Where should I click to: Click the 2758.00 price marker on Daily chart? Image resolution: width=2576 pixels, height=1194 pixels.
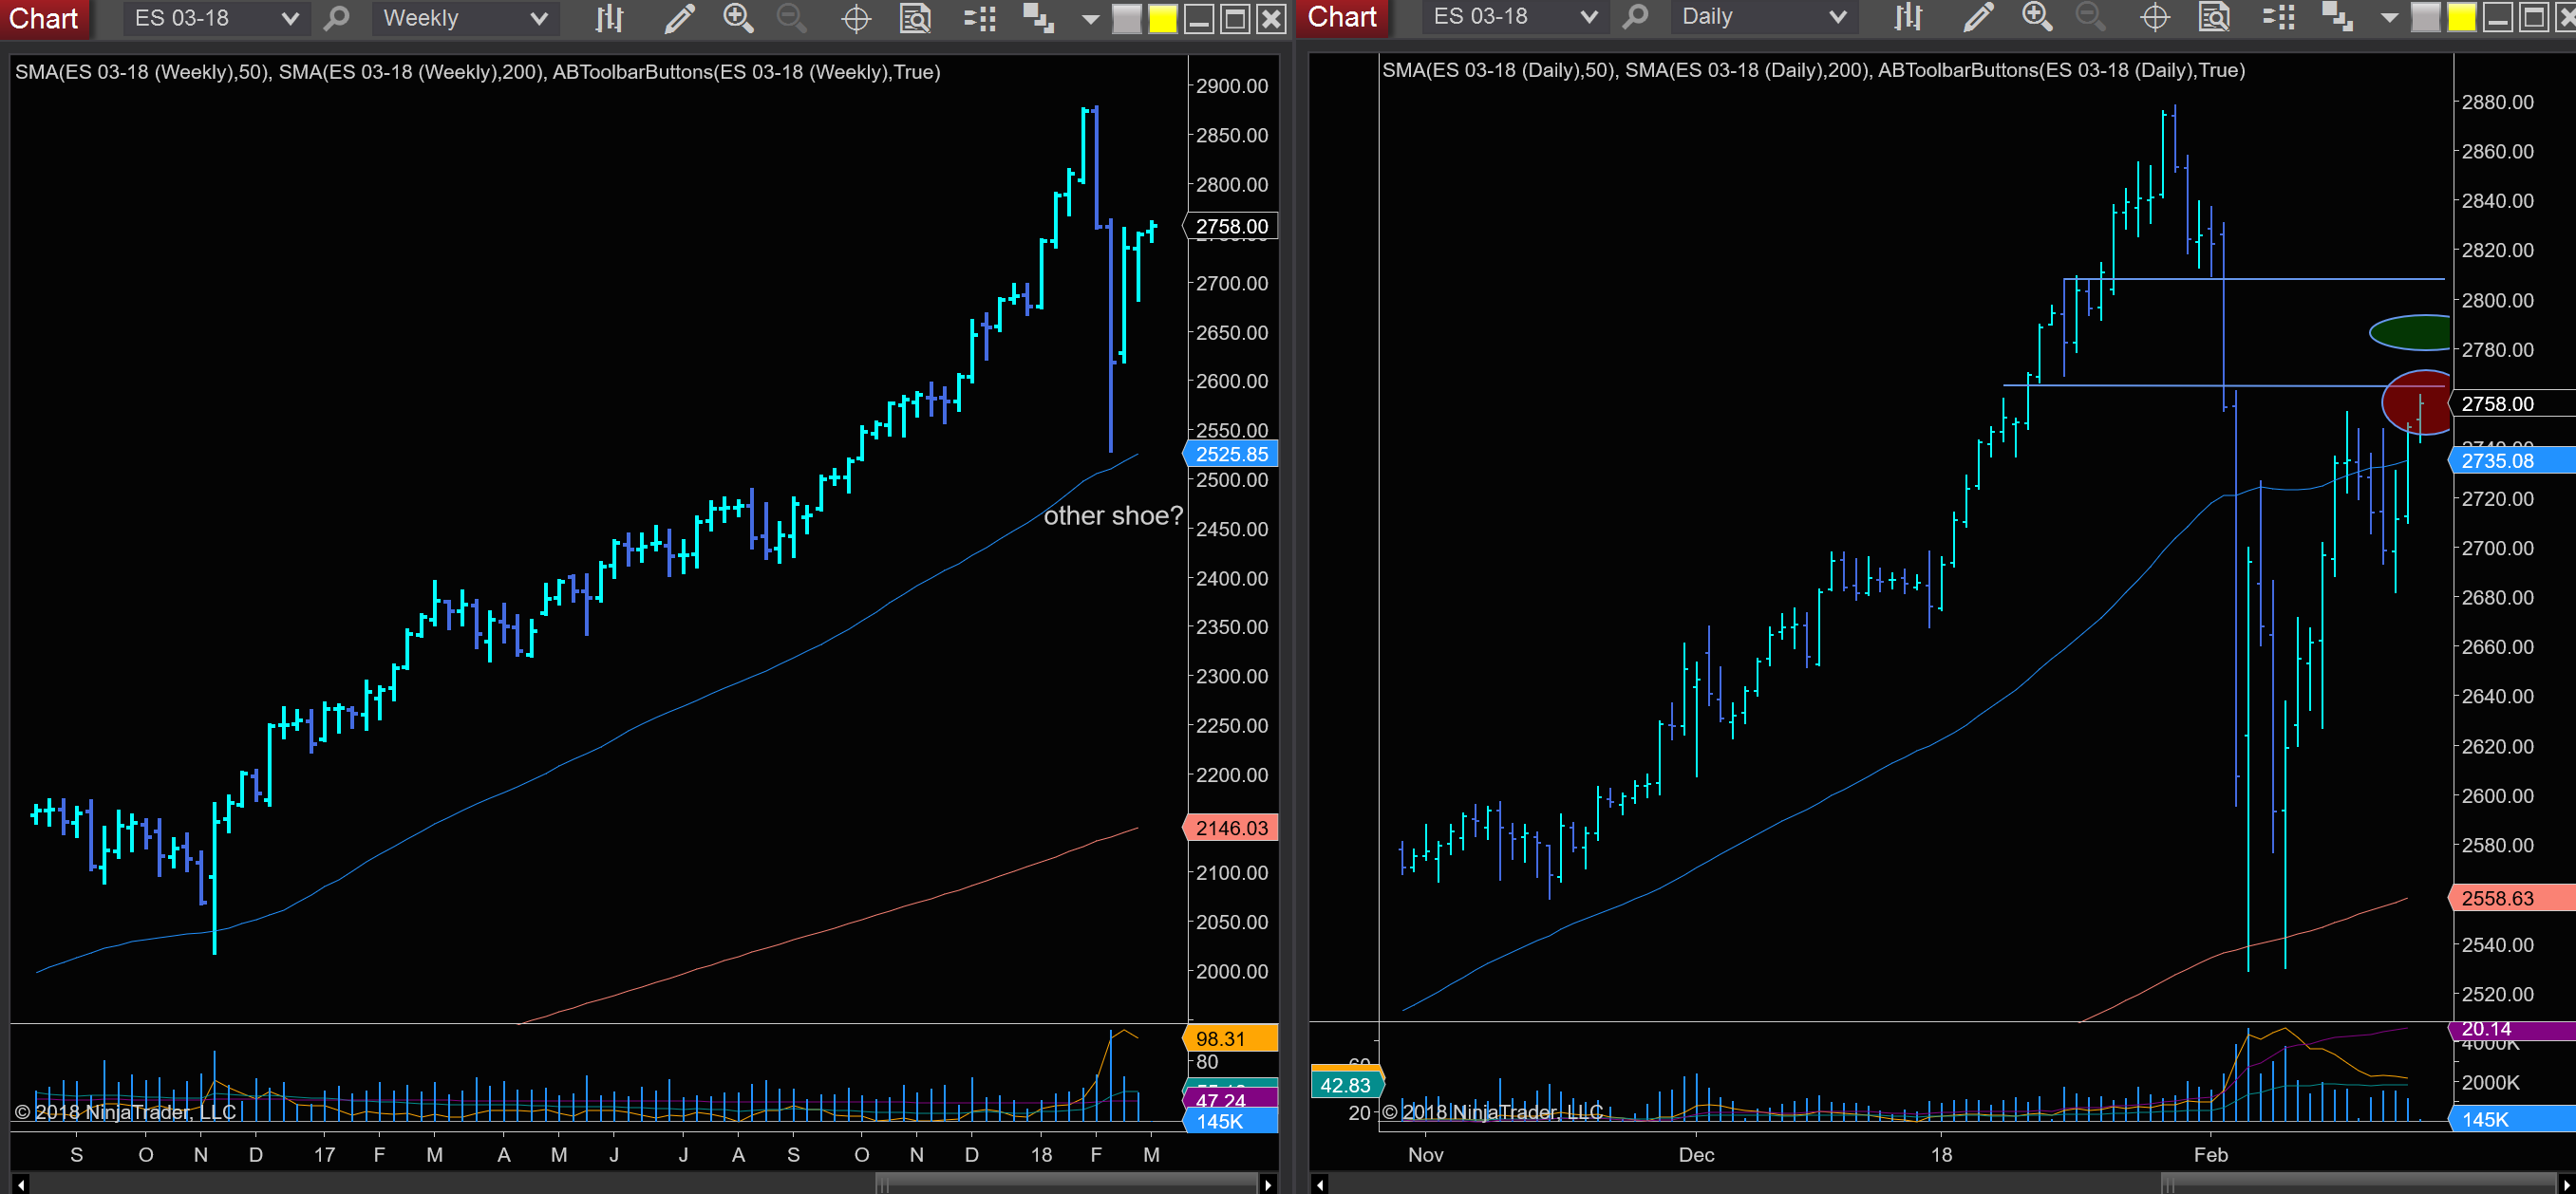coord(2512,404)
